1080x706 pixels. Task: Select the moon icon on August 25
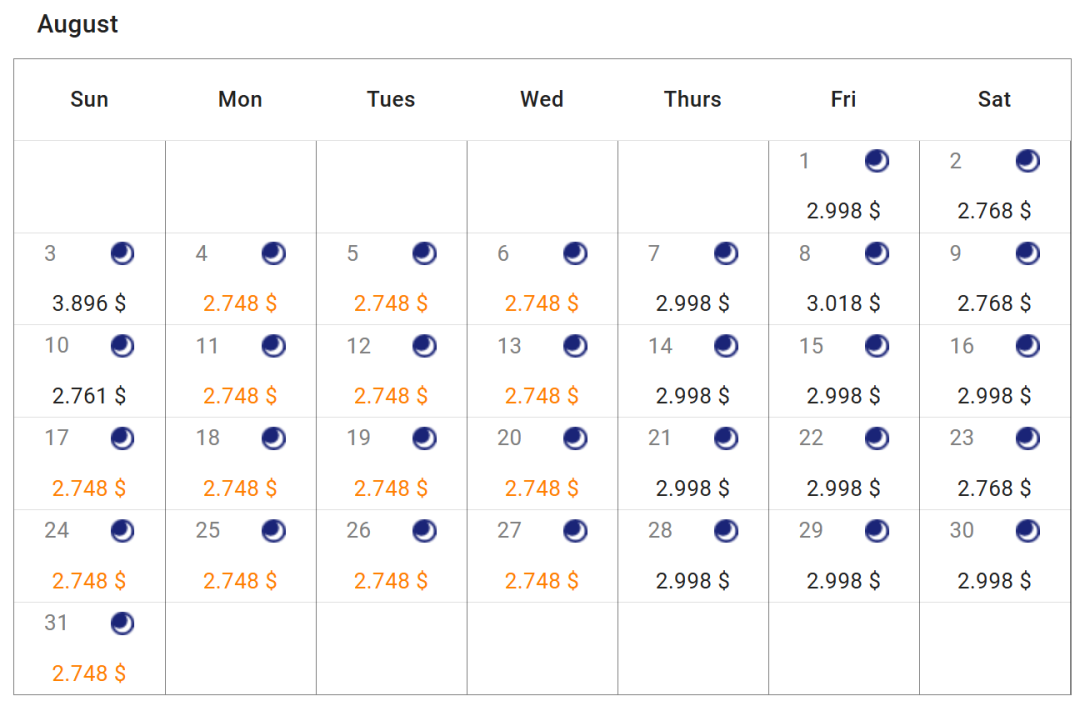pyautogui.click(x=273, y=531)
